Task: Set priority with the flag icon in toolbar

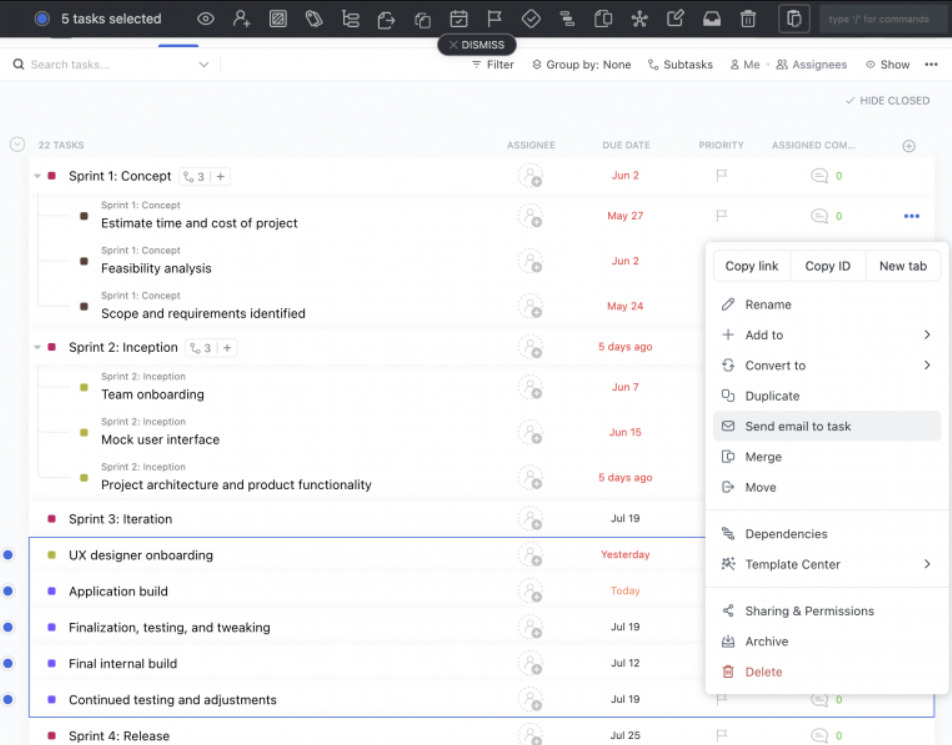Action: pos(492,18)
